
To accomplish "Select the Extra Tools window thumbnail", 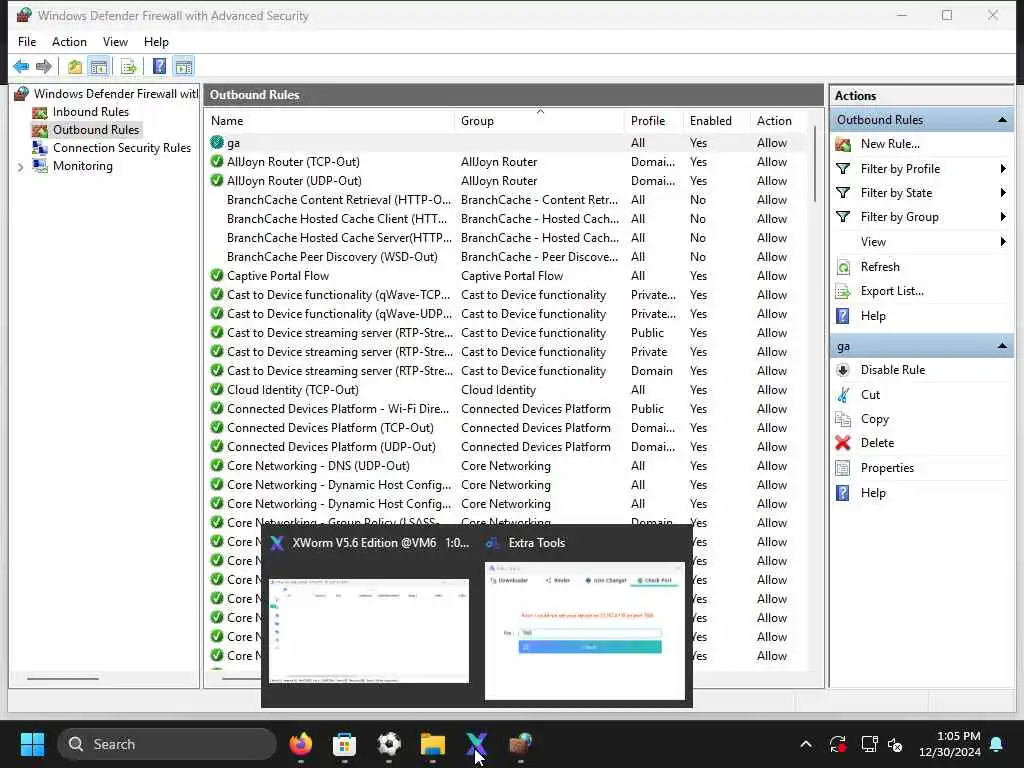I will pos(585,630).
